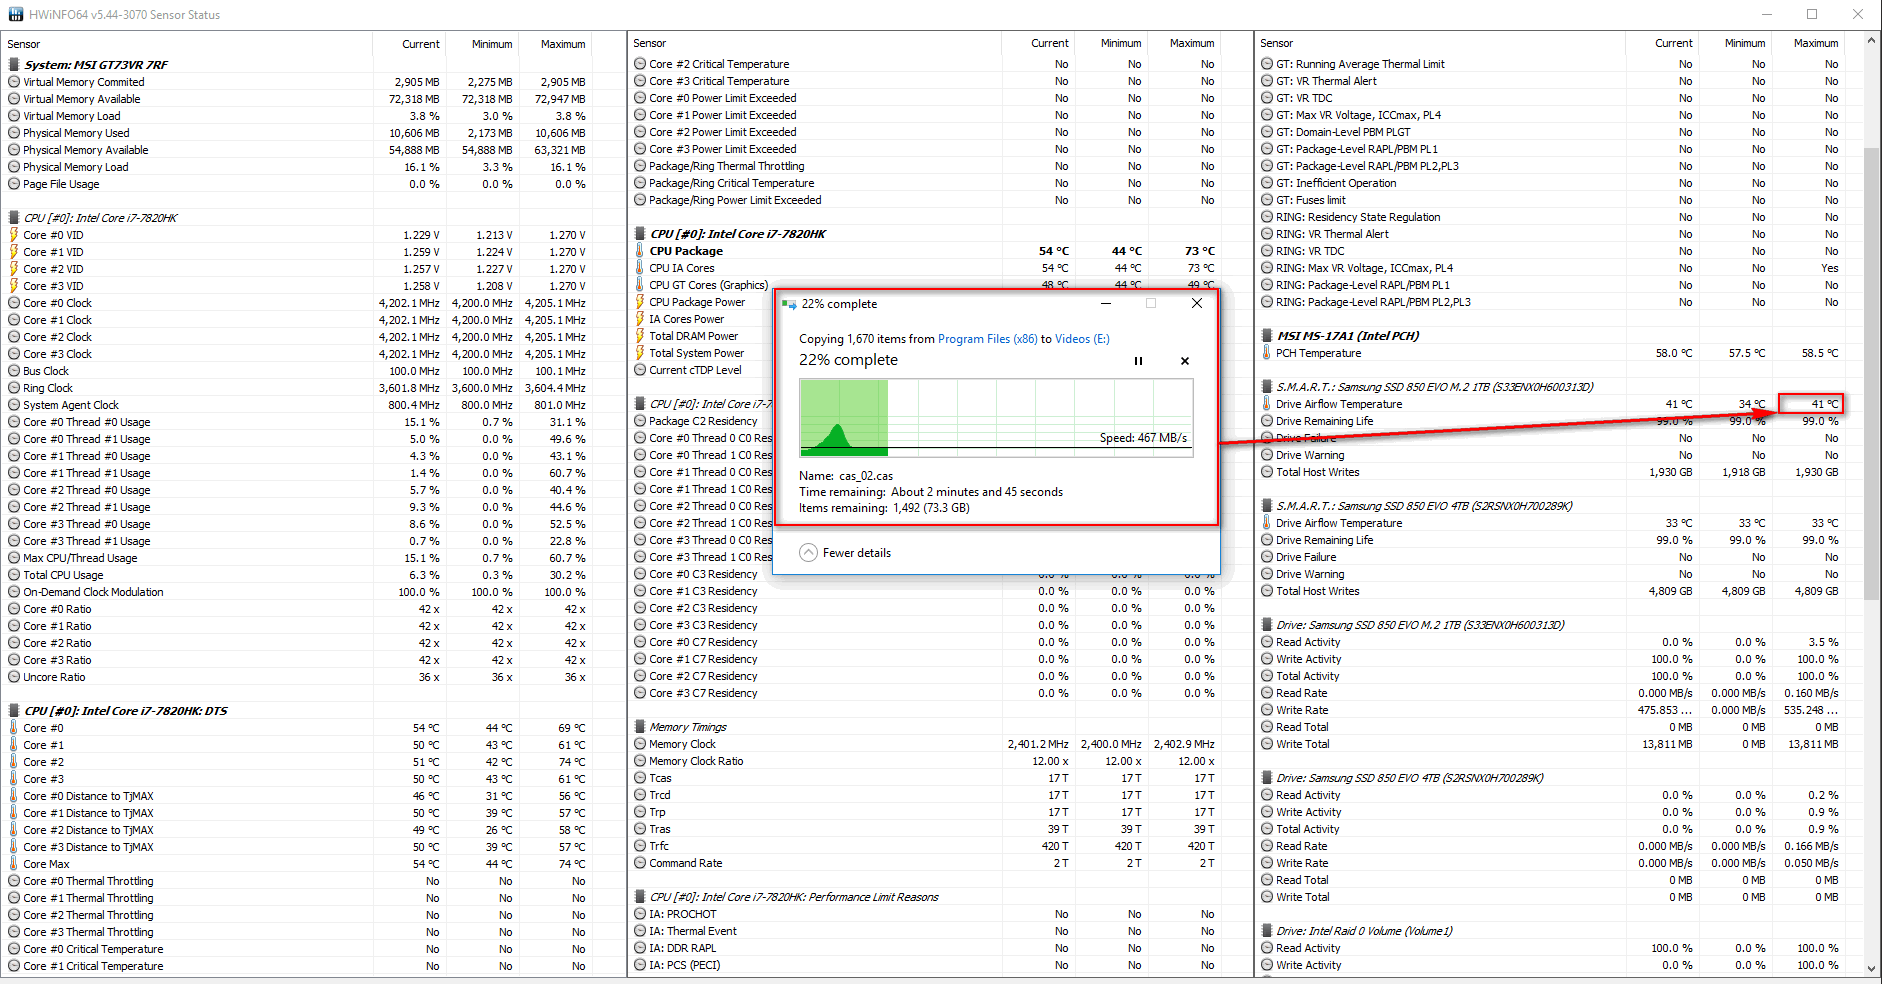
Task: Click the thermometer icon beside Core Max
Action: tap(14, 864)
